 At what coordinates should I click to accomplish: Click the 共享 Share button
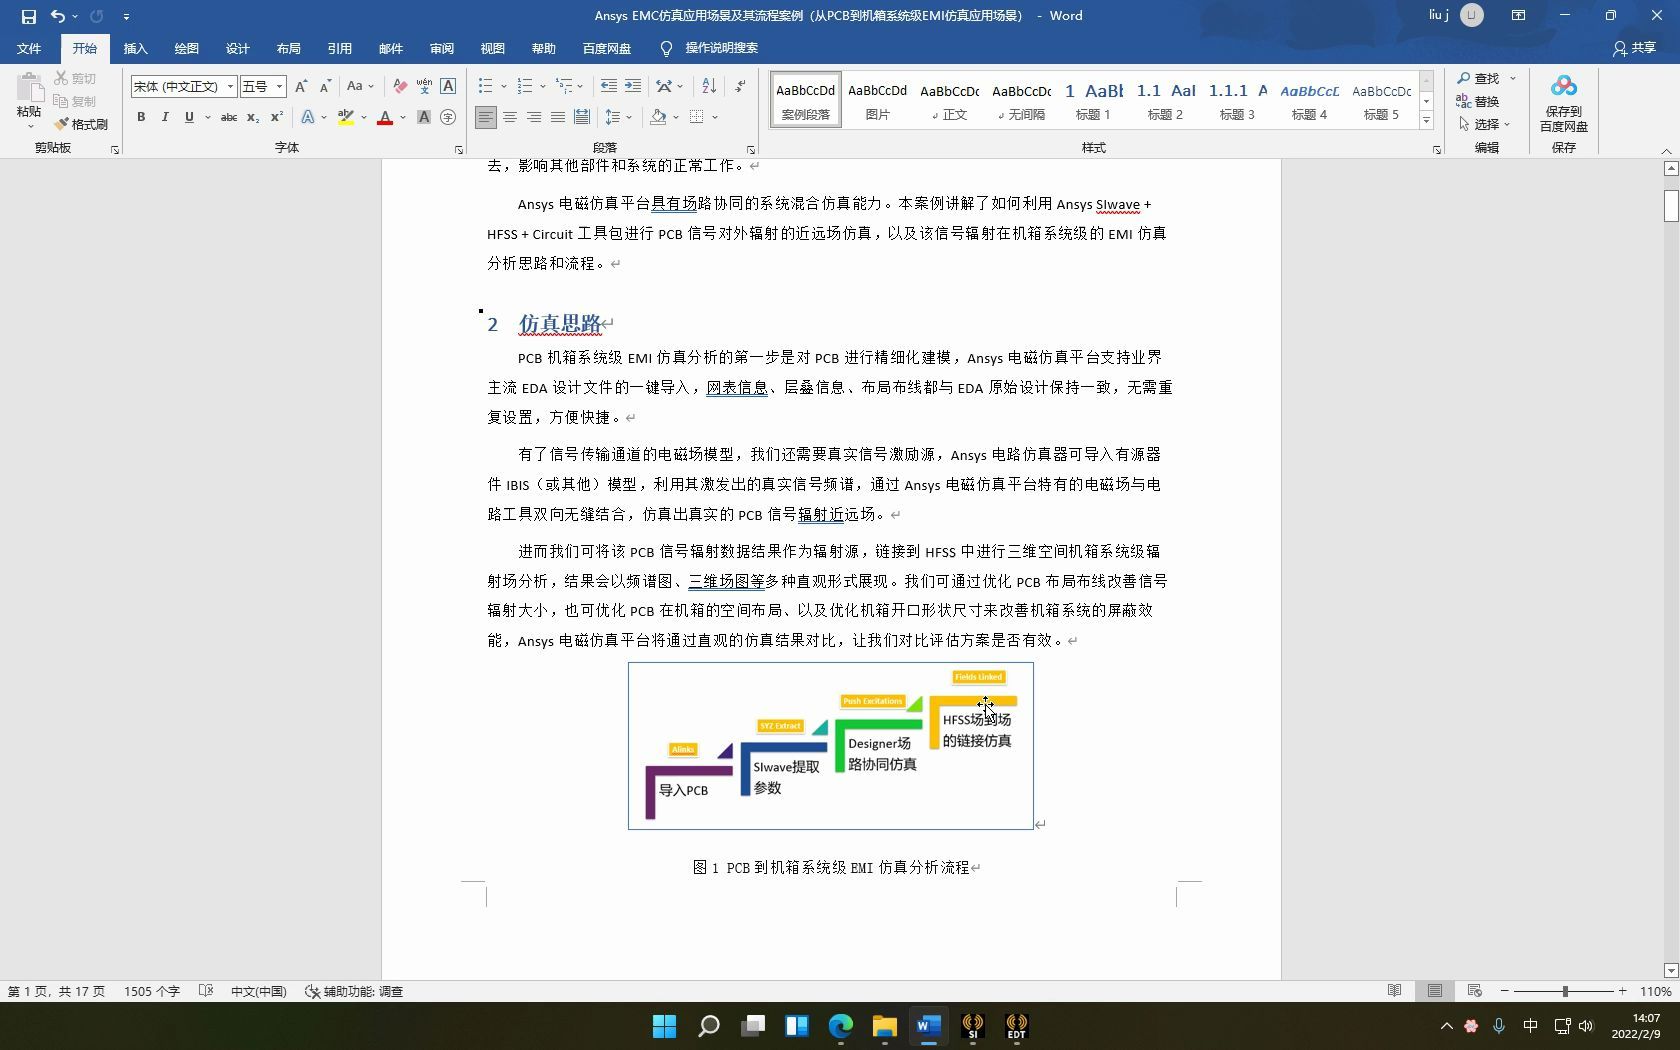click(1634, 48)
